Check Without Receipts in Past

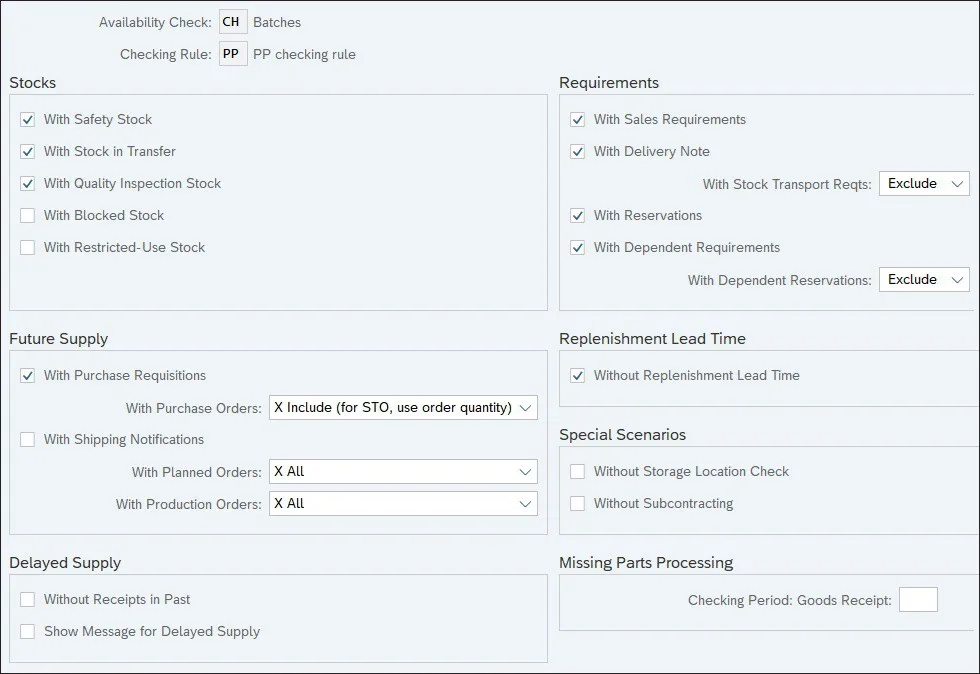pyautogui.click(x=27, y=600)
